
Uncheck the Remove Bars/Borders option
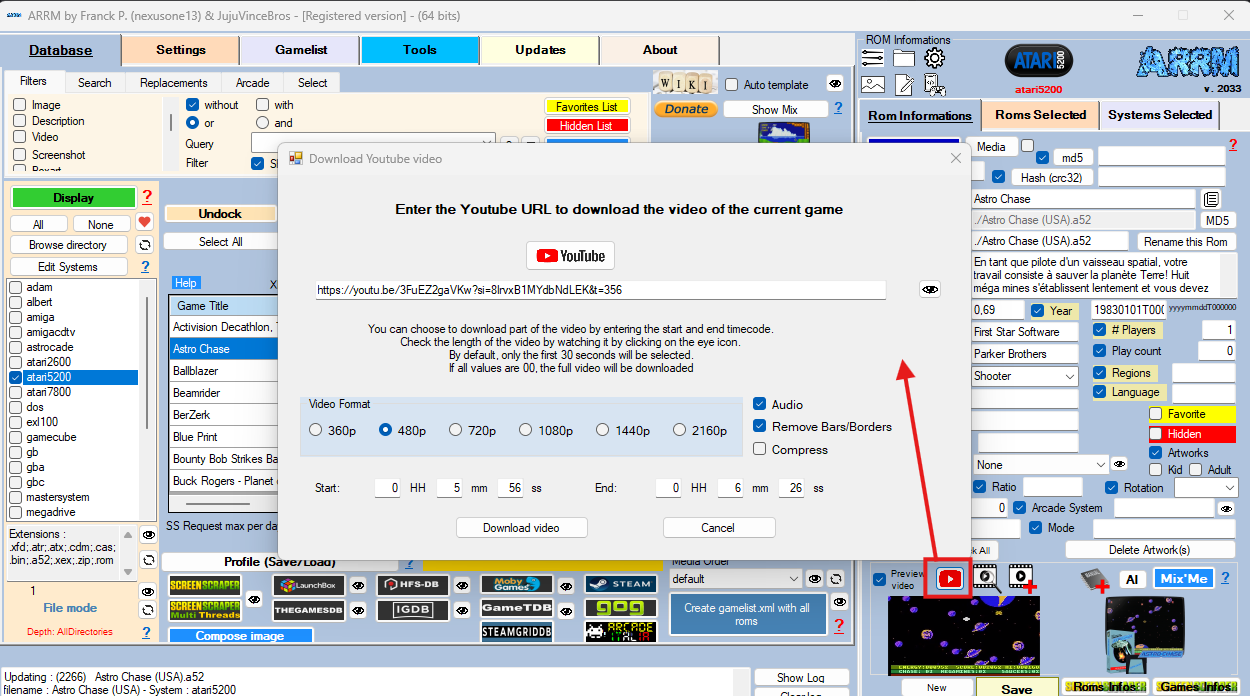pyautogui.click(x=760, y=427)
